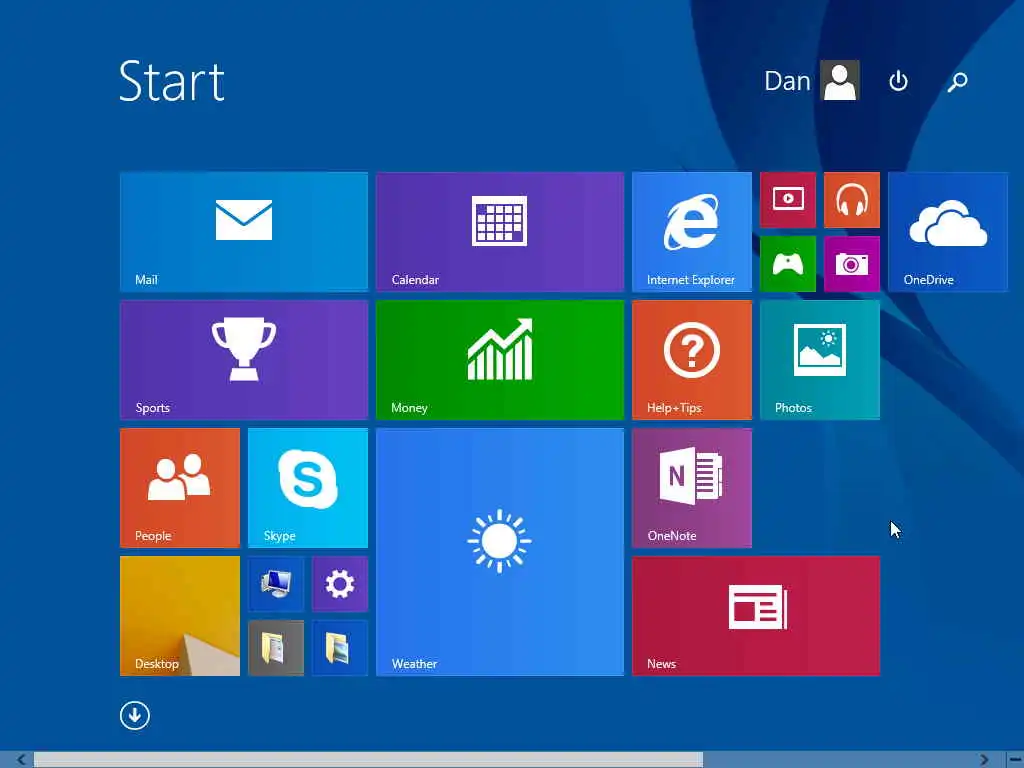Click the power options button
Screen dimensions: 1024x768
pyautogui.click(x=898, y=81)
